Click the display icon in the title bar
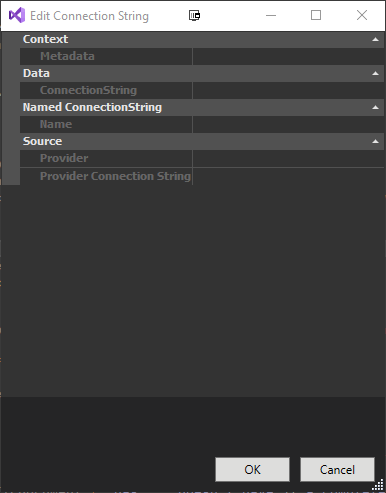 click(x=194, y=15)
